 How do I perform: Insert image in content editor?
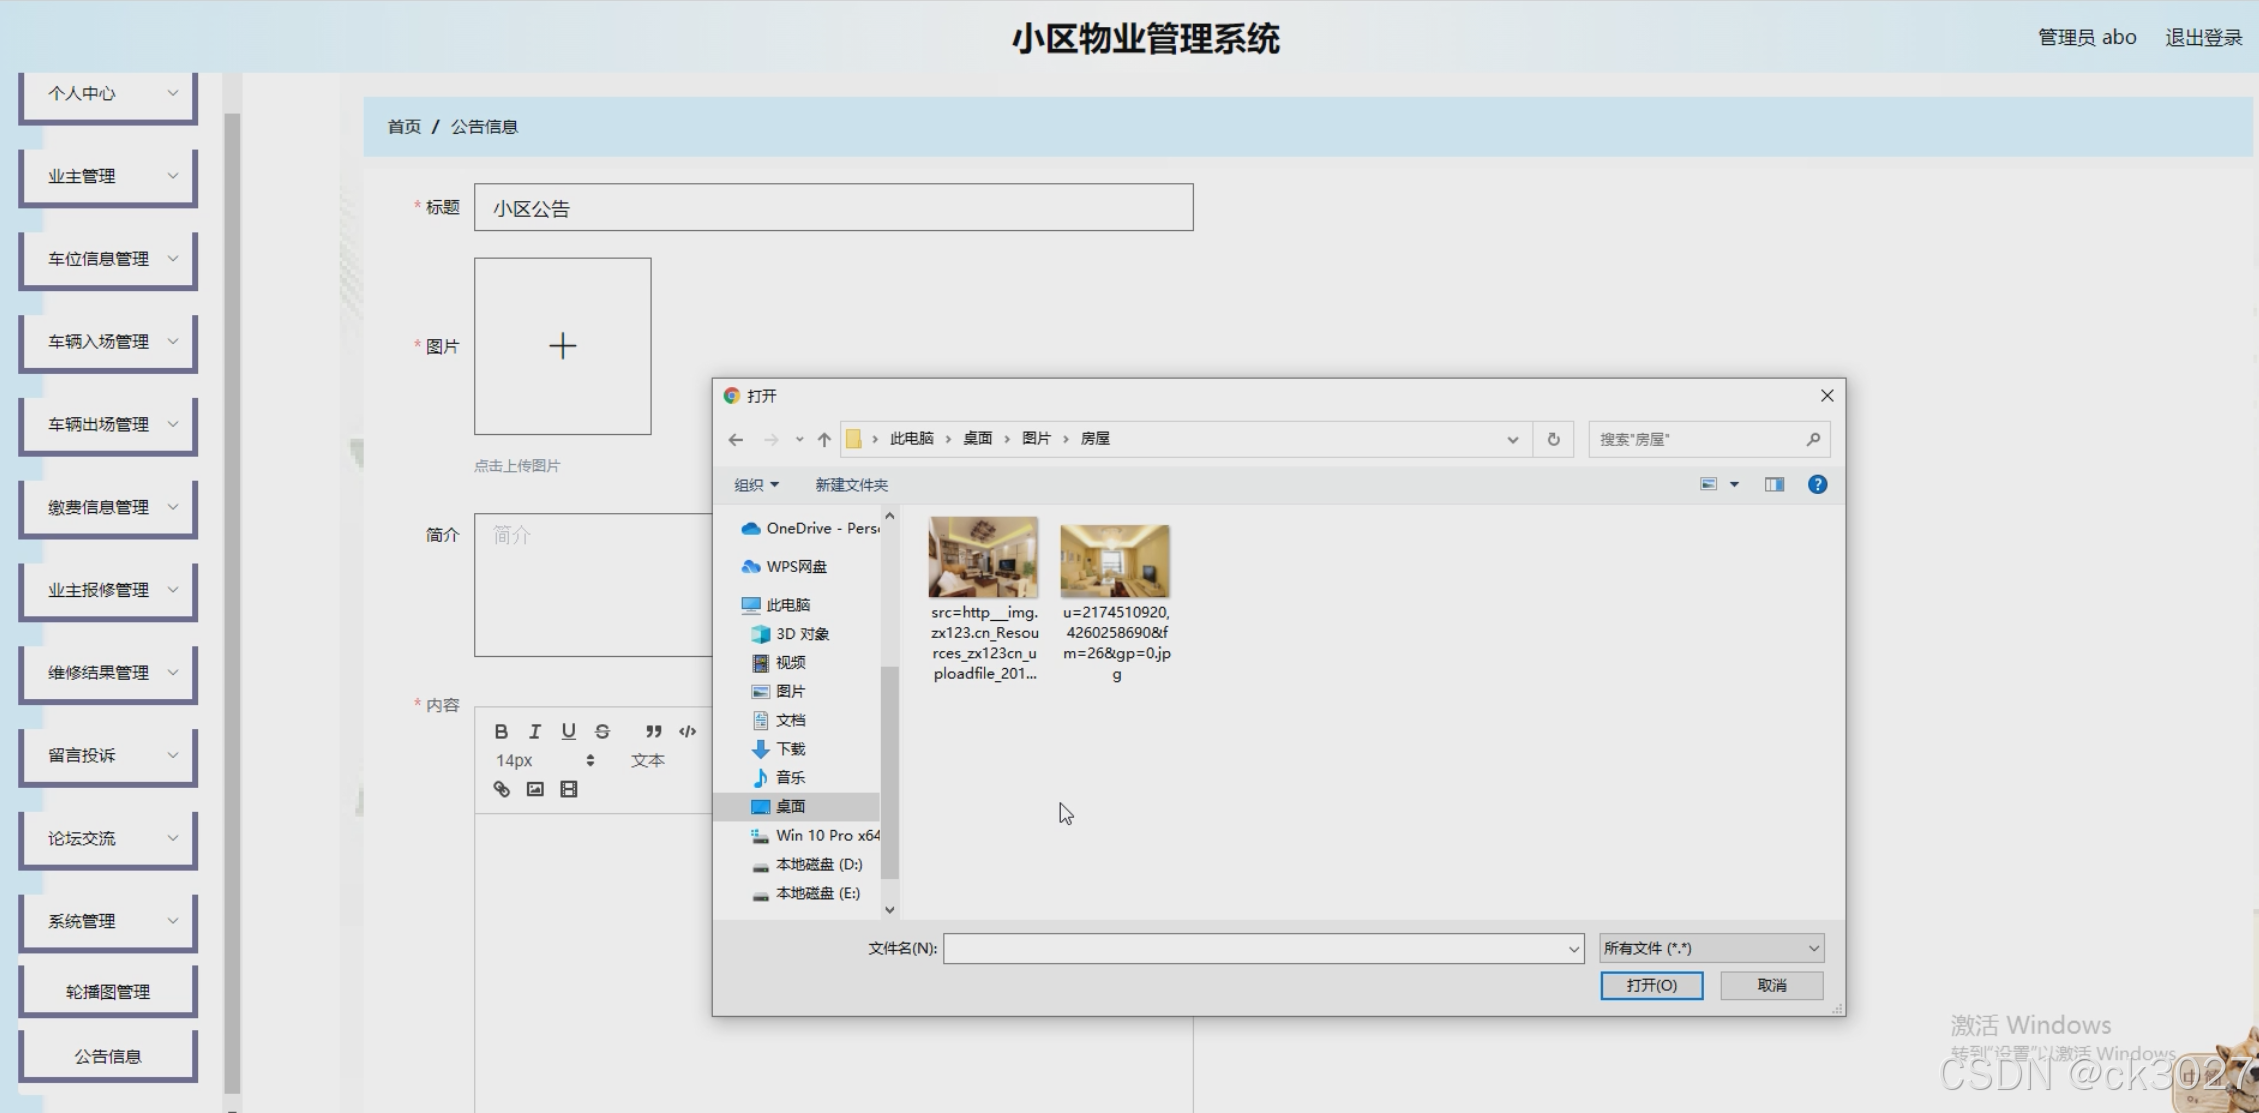click(x=535, y=789)
